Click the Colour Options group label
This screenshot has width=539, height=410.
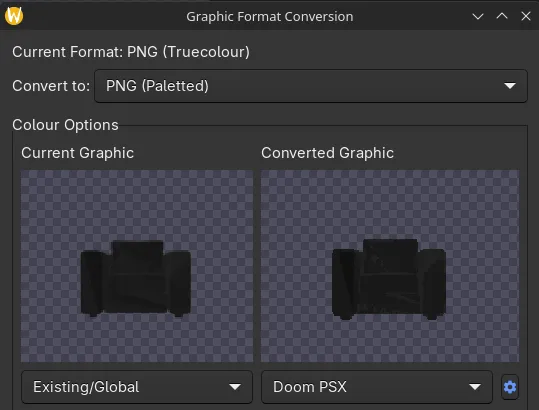tap(65, 125)
